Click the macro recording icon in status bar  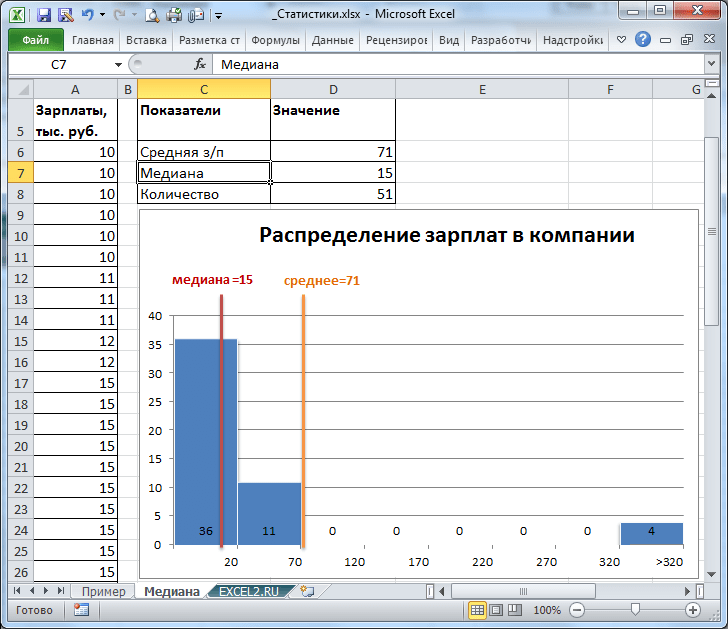[x=81, y=610]
